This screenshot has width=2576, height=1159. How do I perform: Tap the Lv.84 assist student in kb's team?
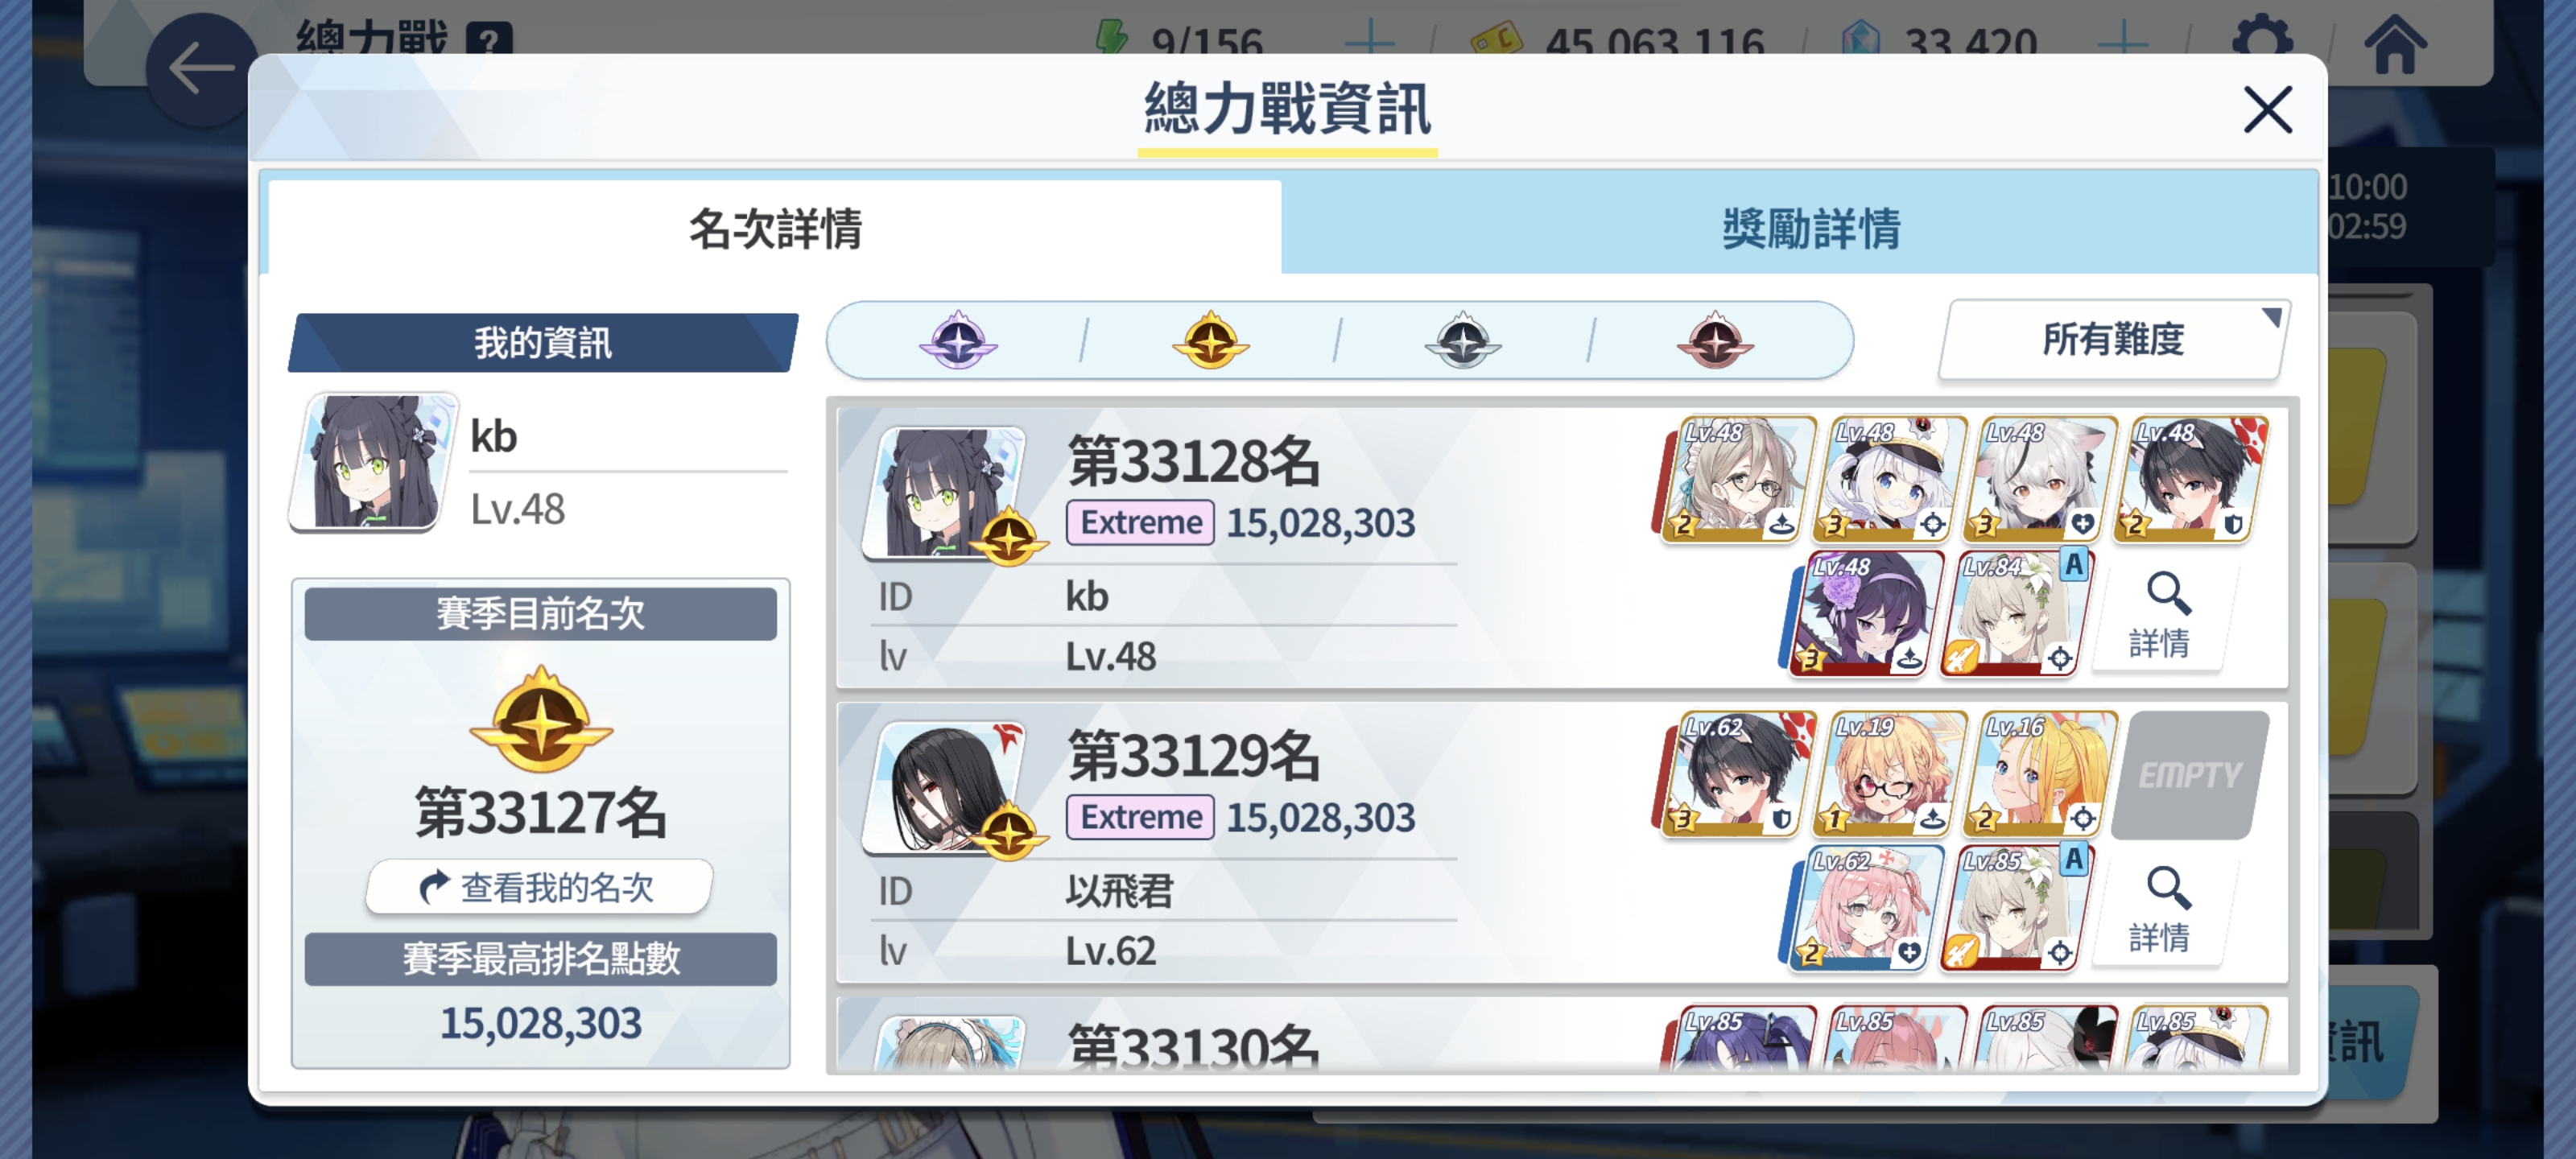coord(2014,613)
